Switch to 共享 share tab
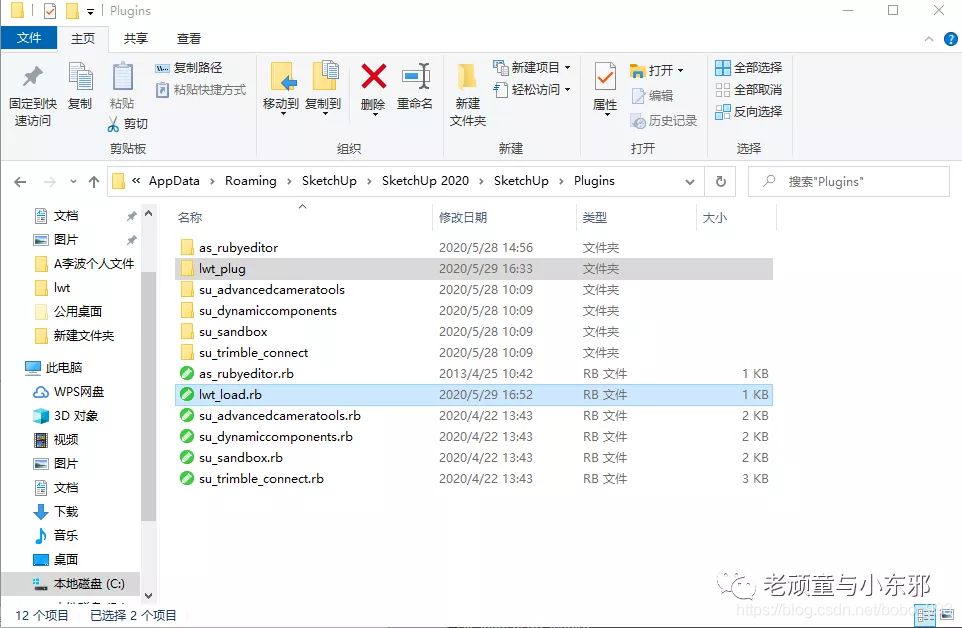This screenshot has height=628, width=962. (x=136, y=39)
